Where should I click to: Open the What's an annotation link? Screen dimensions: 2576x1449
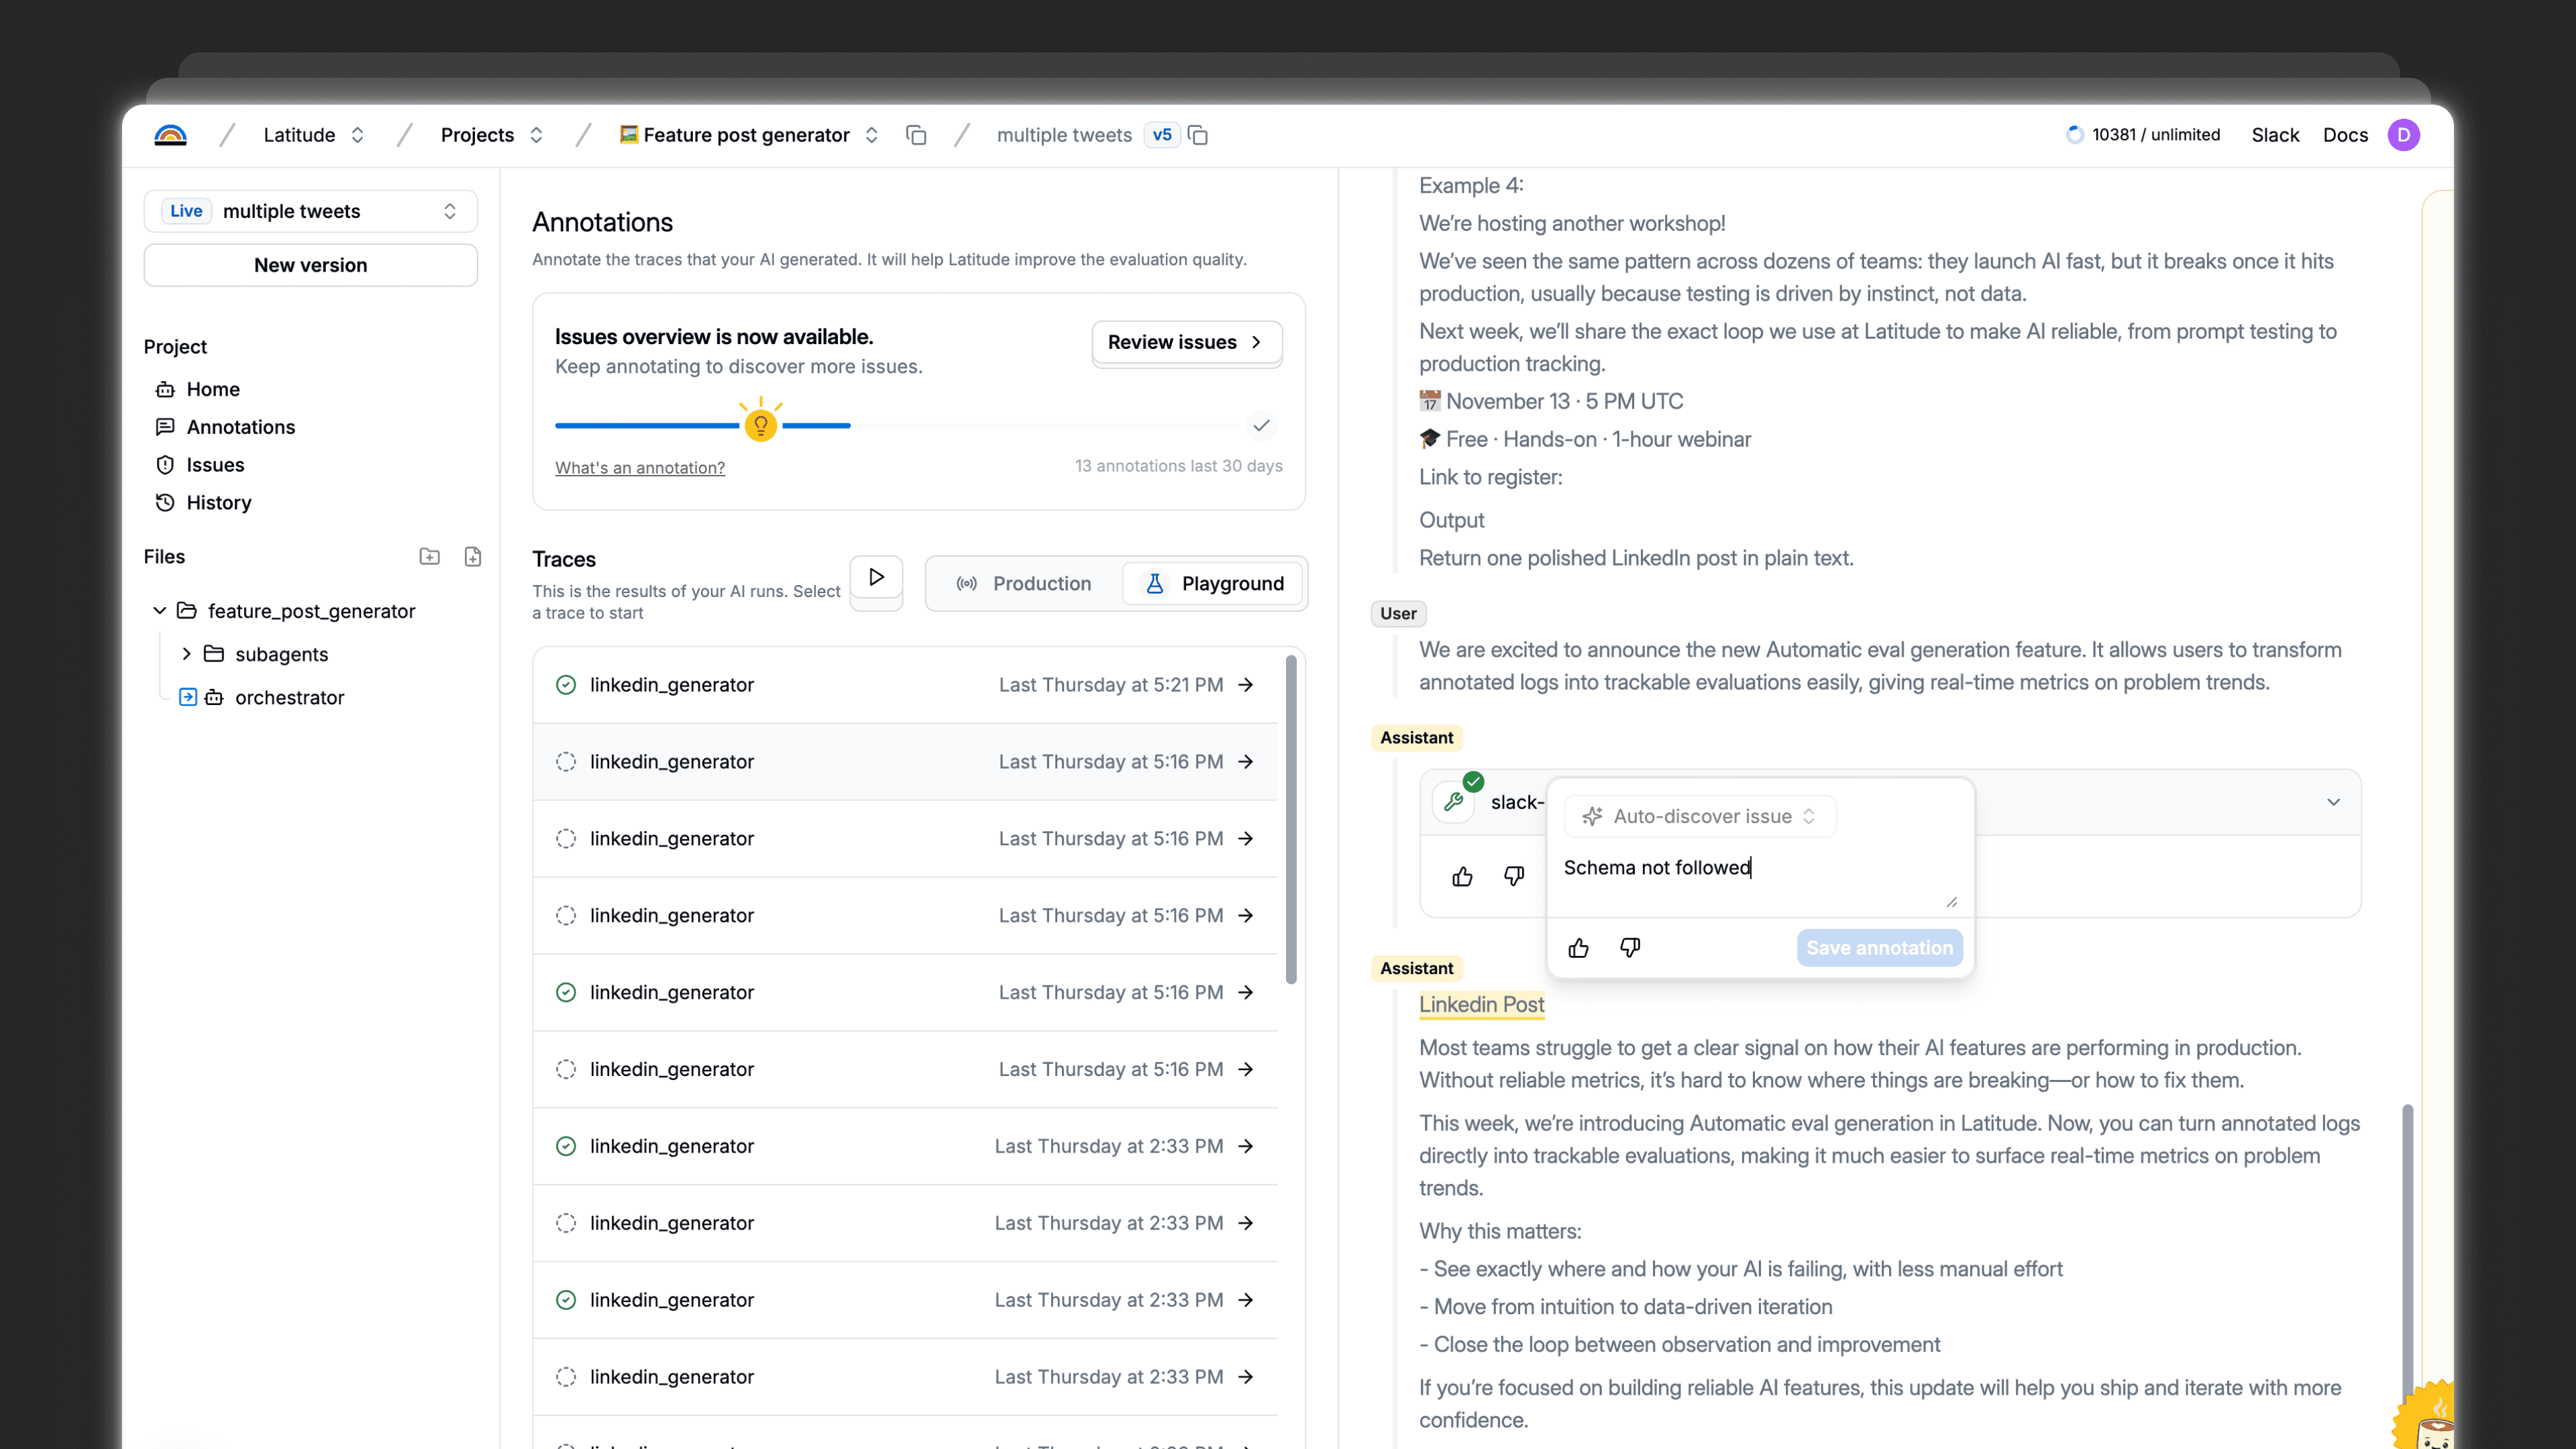pyautogui.click(x=640, y=468)
